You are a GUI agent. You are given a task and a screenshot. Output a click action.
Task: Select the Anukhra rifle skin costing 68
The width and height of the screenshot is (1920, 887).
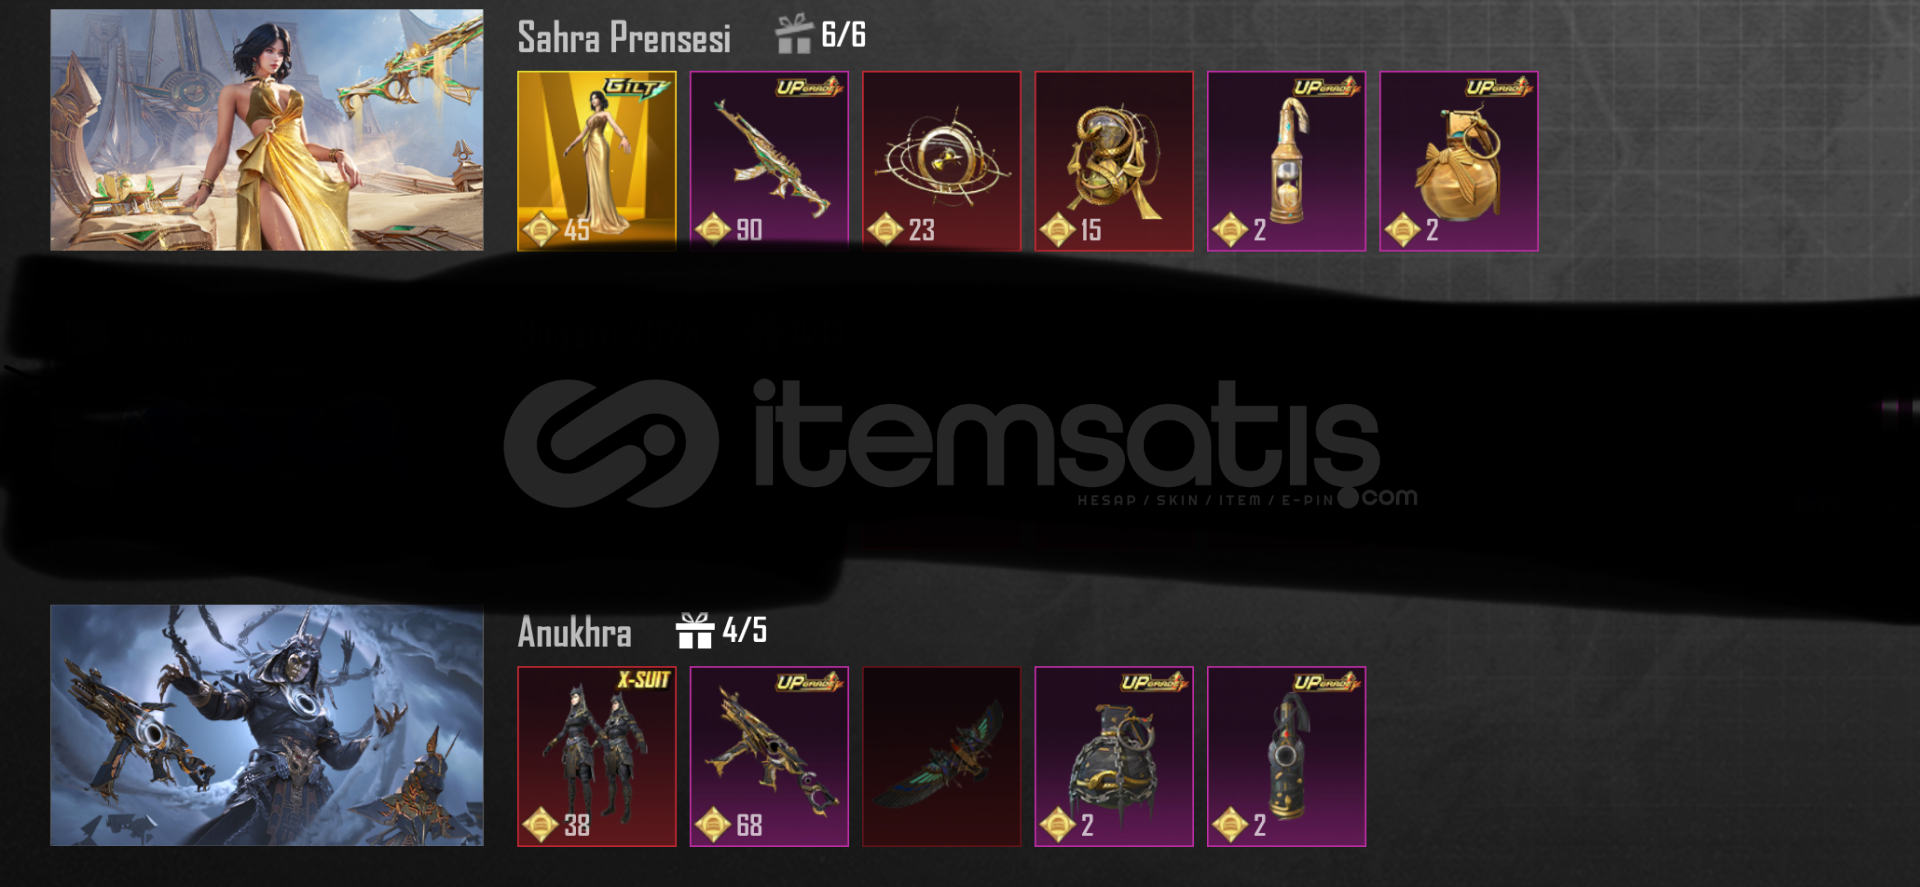coord(769,756)
